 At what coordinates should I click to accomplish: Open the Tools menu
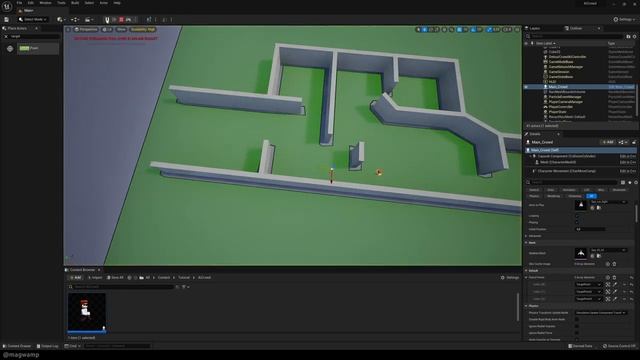pos(61,3)
